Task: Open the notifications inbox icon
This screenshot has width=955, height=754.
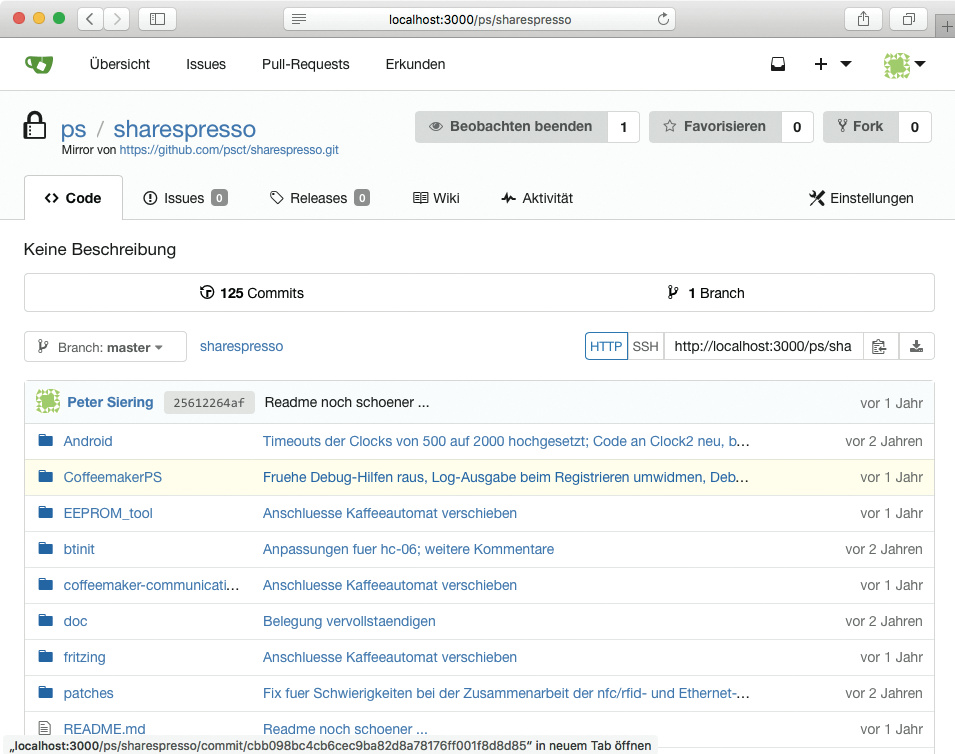Action: click(778, 64)
